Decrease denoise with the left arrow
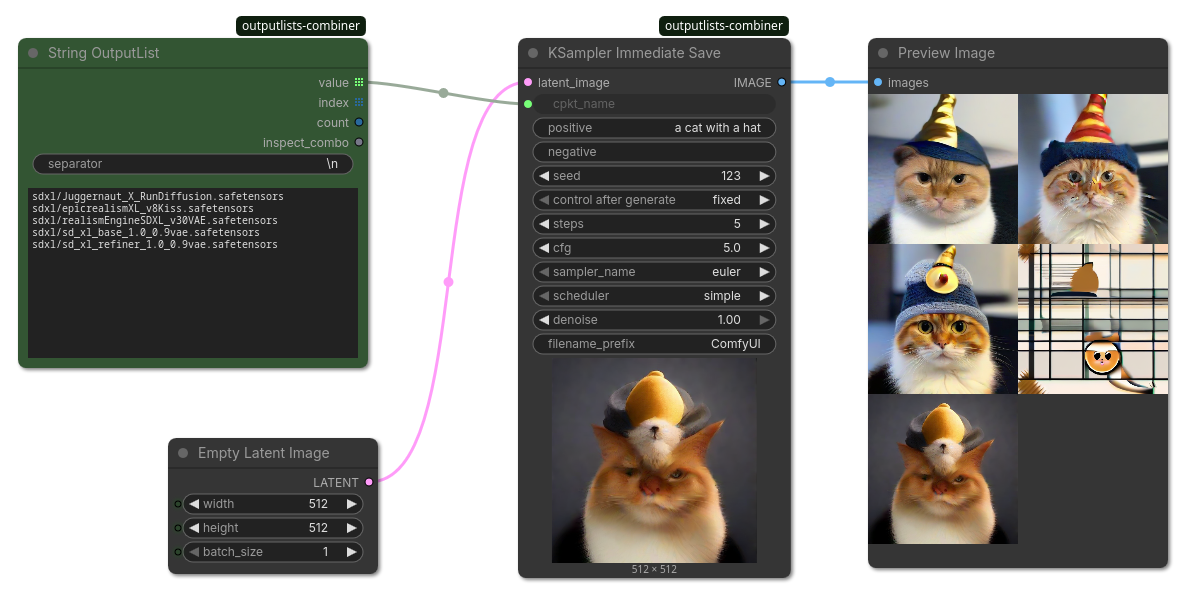Viewport: 1190px width, 600px height. [x=543, y=320]
